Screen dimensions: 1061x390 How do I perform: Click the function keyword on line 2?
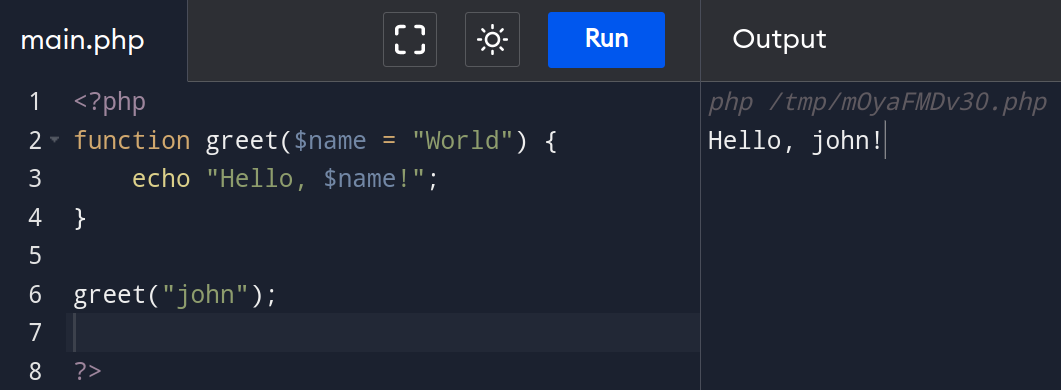pyautogui.click(x=132, y=141)
